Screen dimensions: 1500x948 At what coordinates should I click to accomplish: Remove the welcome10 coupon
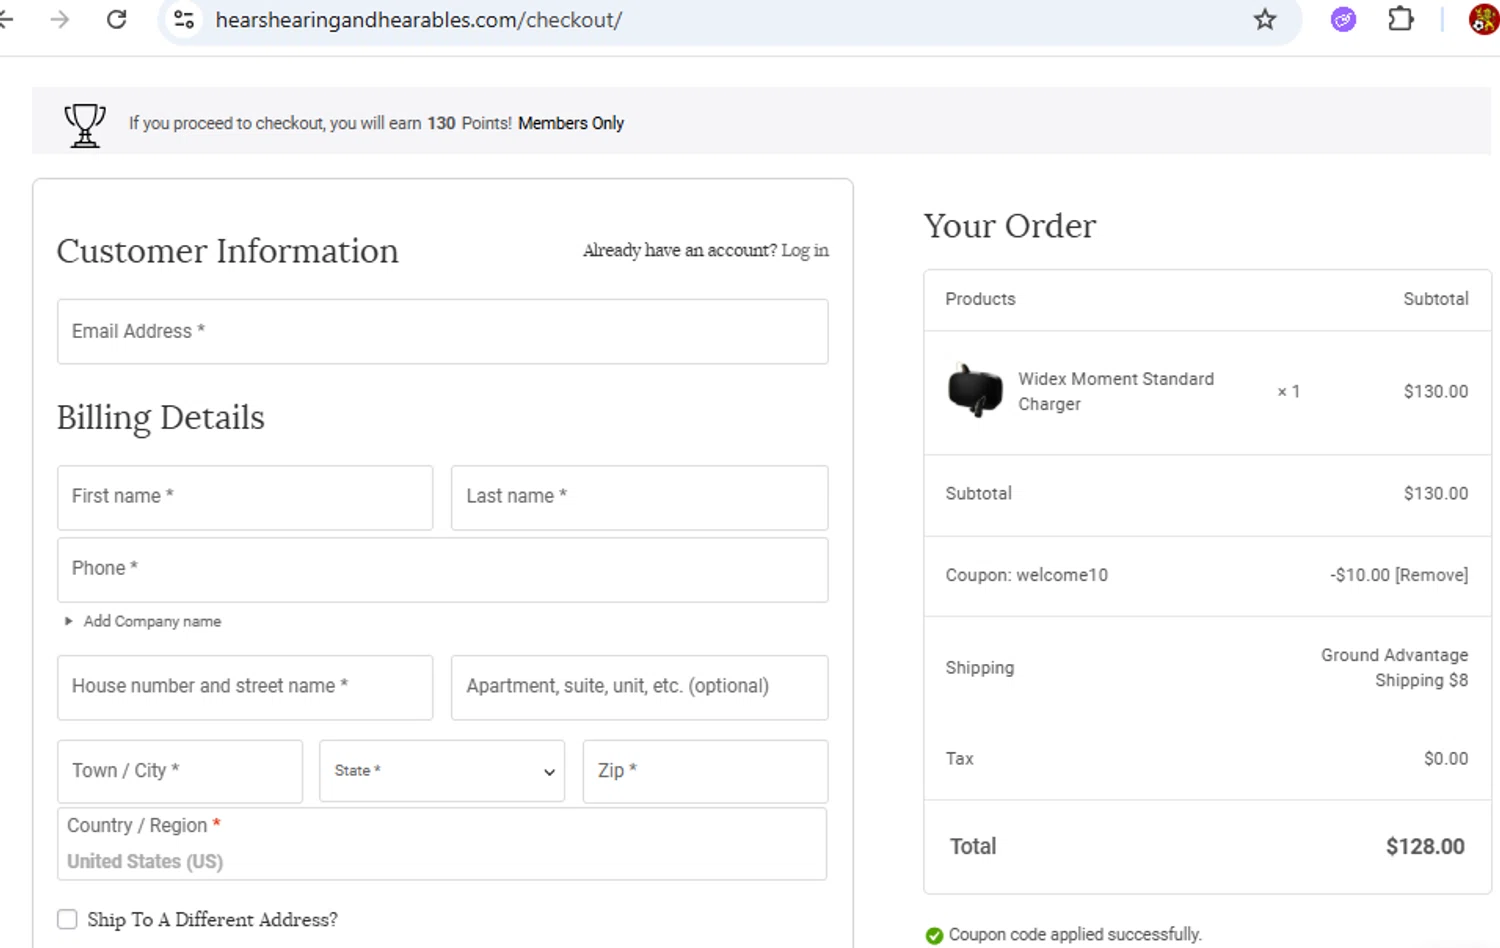1432,575
